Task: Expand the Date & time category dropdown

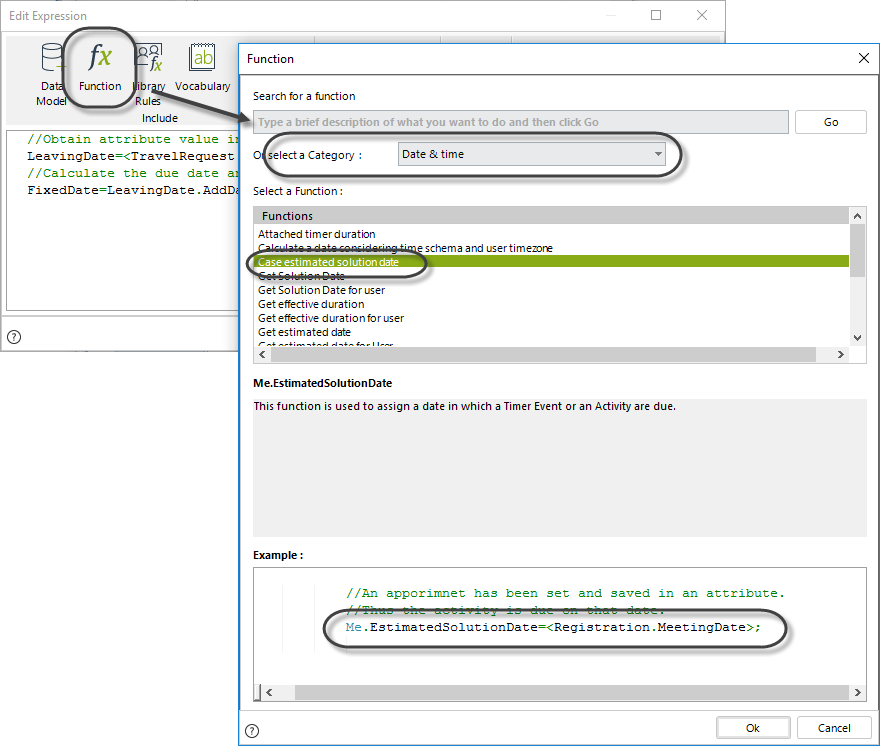Action: pyautogui.click(x=657, y=154)
